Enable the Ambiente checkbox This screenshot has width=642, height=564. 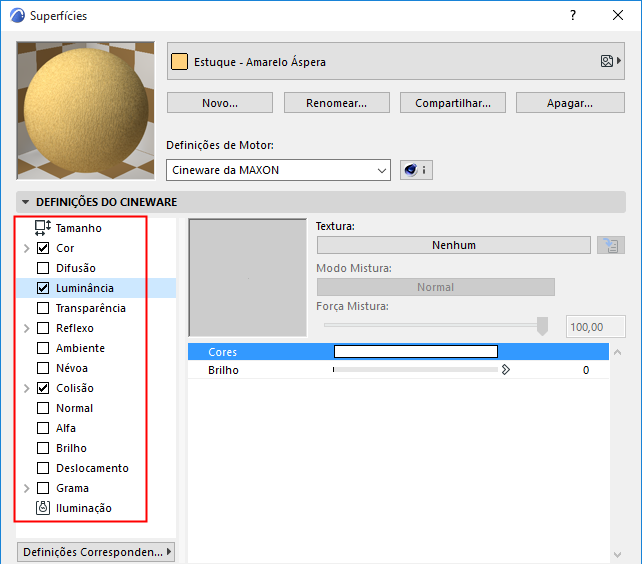pos(43,348)
